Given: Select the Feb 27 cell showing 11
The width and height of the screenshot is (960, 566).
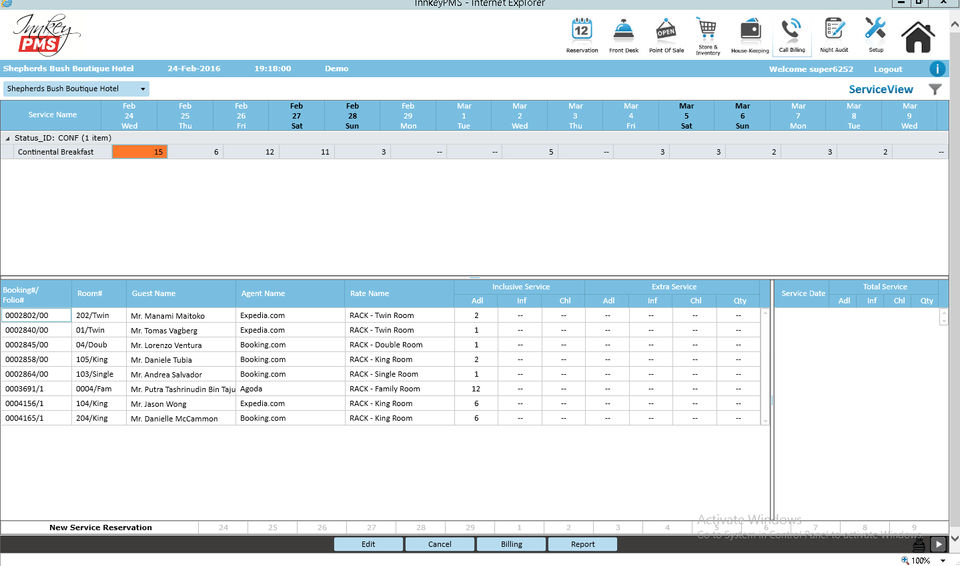Looking at the screenshot, I should click(307, 152).
